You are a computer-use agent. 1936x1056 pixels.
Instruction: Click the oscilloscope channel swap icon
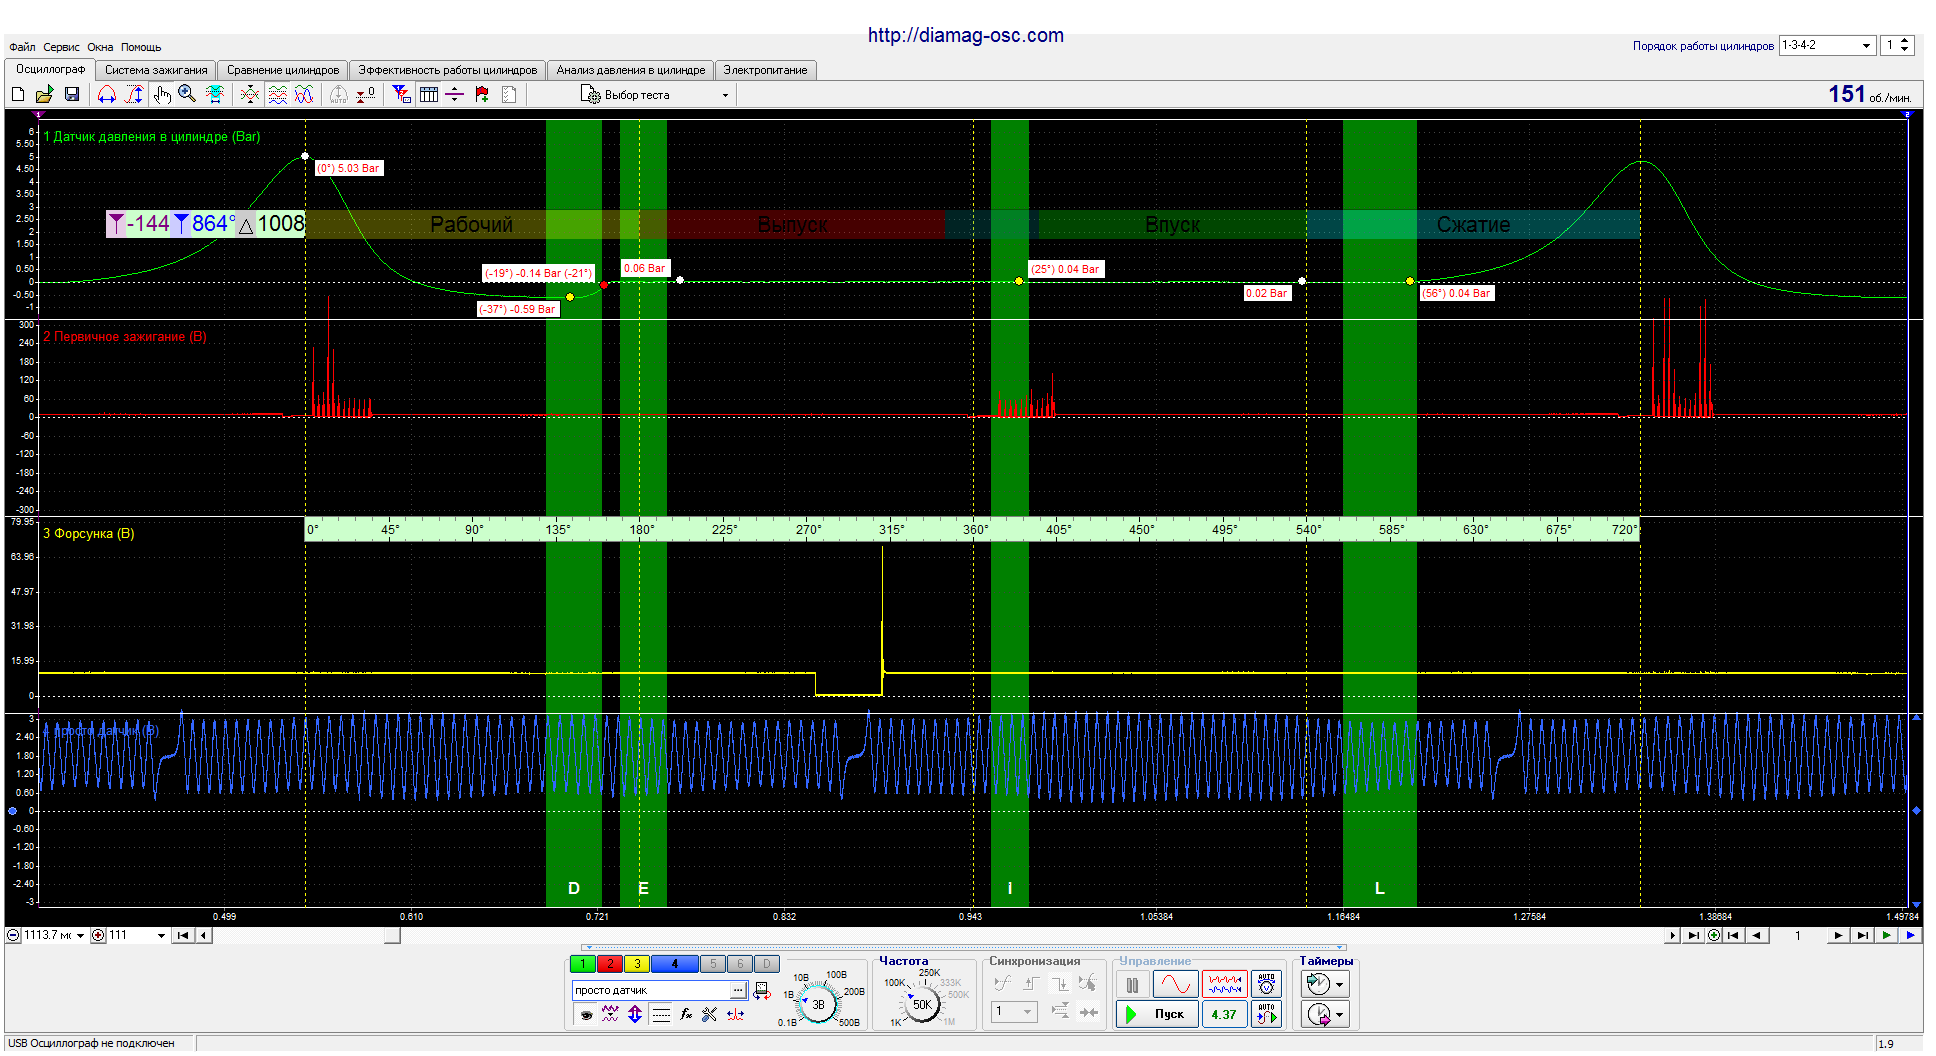coord(762,990)
